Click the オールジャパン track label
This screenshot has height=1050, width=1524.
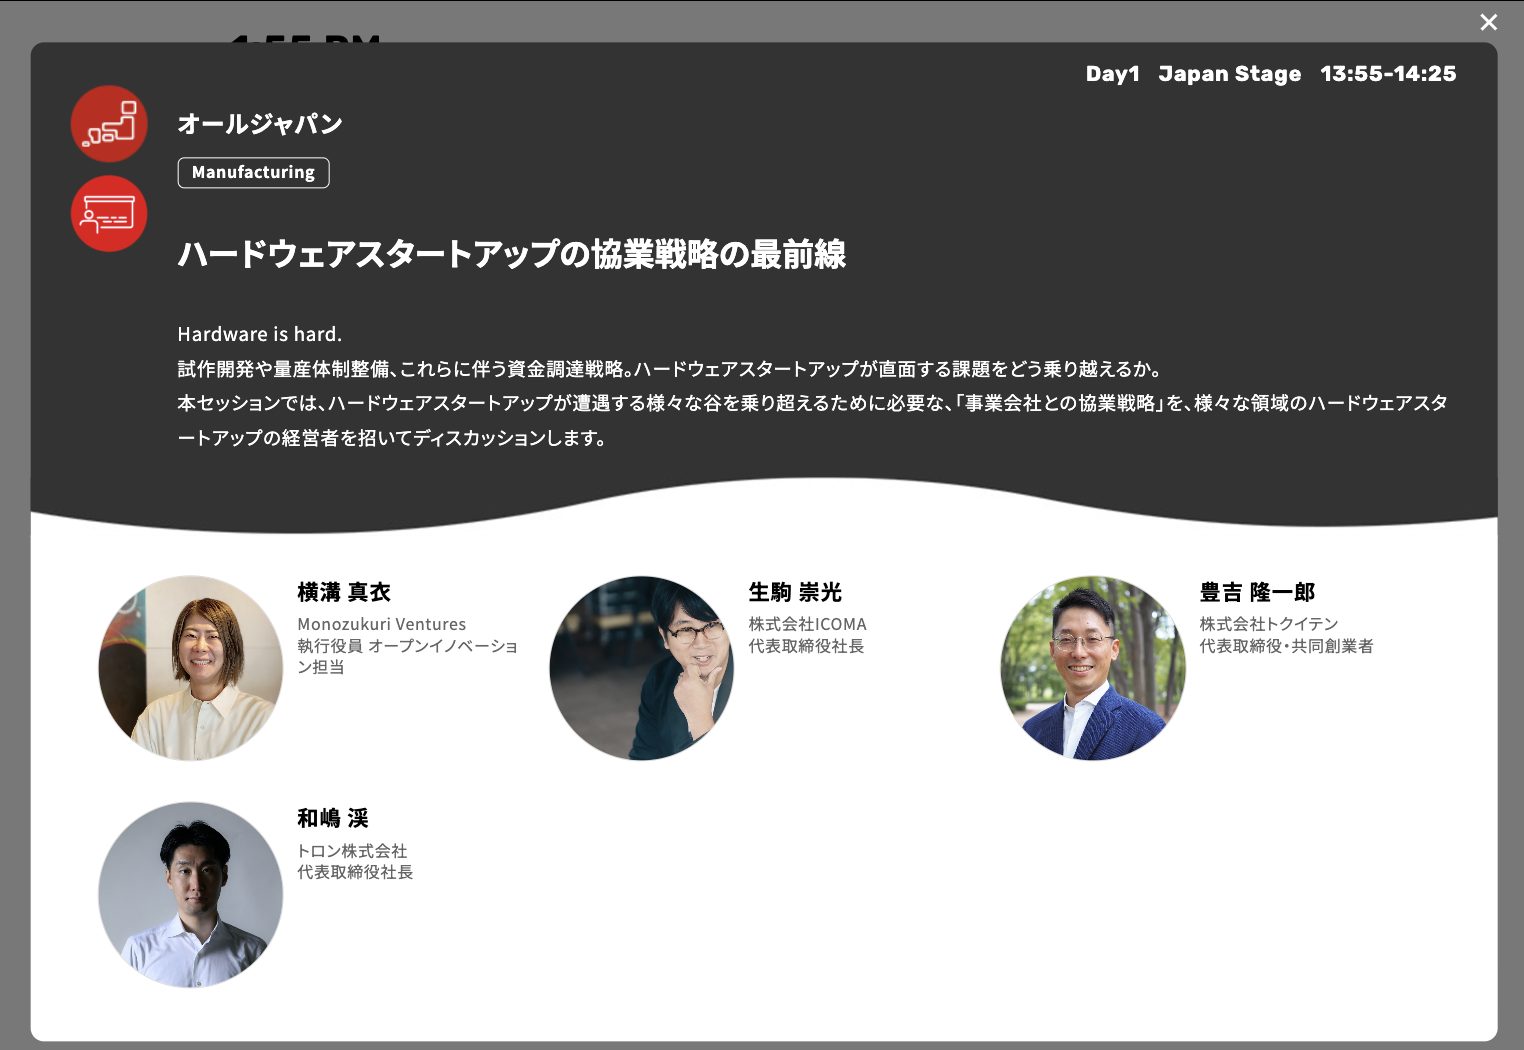[x=260, y=124]
